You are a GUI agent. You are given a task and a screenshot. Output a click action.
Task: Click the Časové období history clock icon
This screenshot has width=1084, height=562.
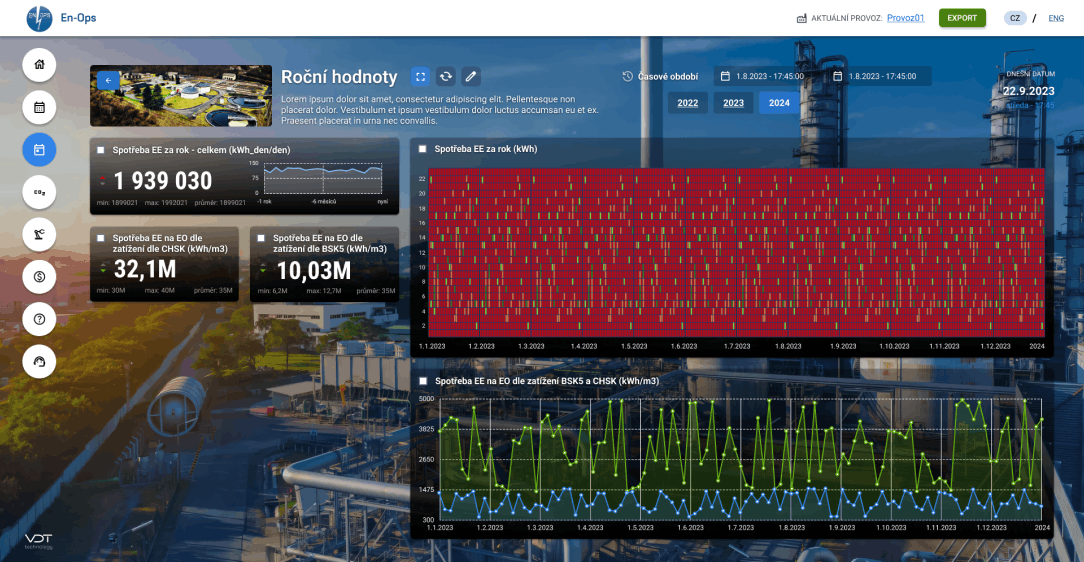[x=628, y=76]
